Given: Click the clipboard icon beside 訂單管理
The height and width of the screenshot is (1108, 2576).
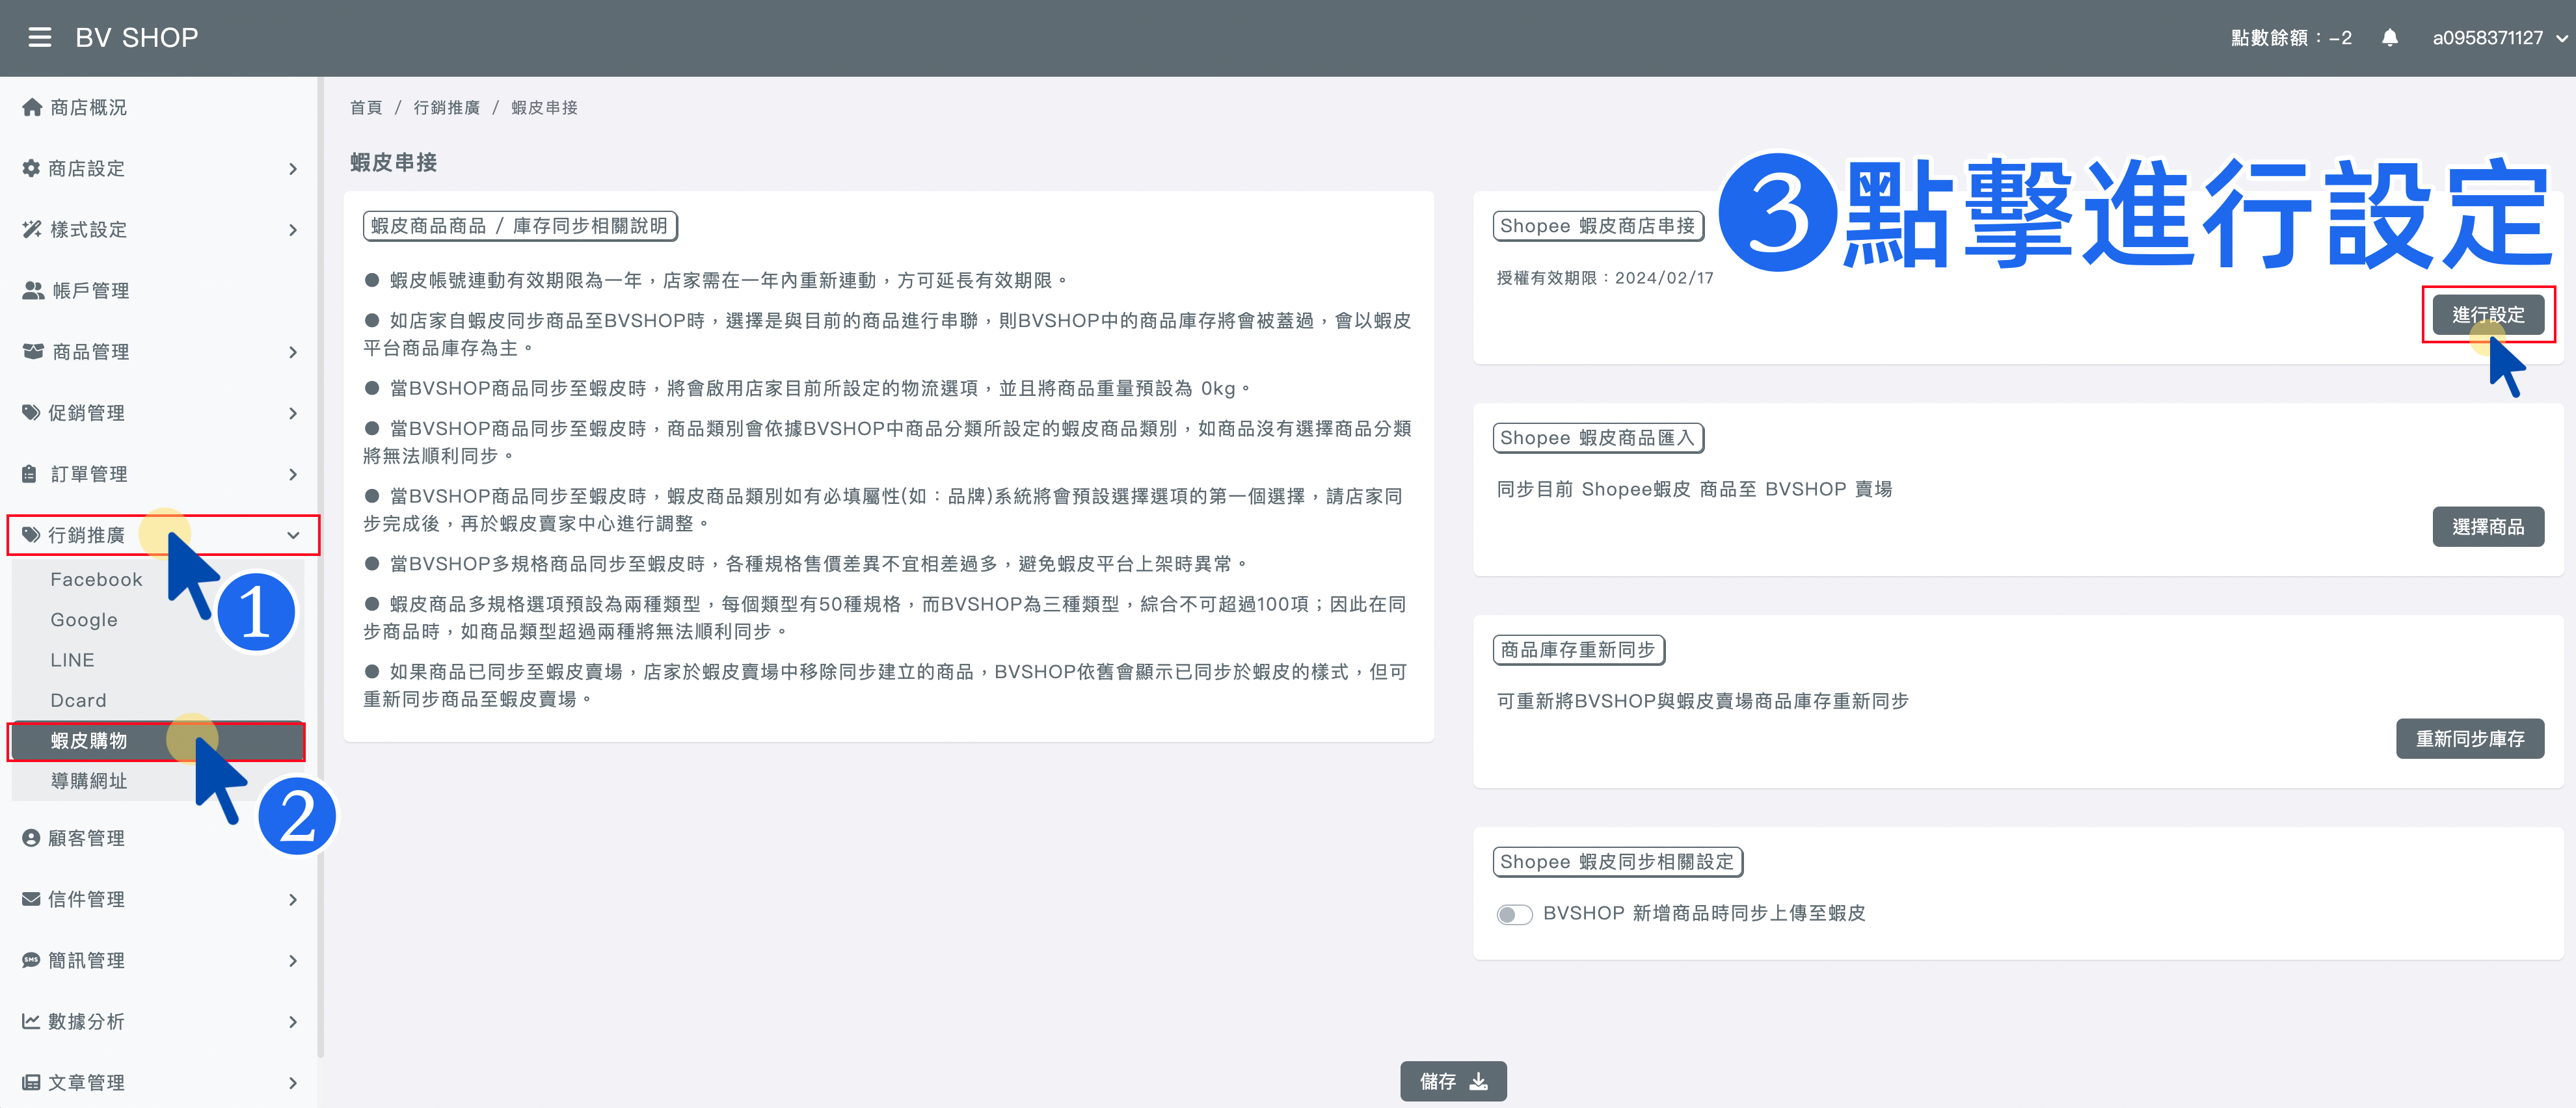Looking at the screenshot, I should coord(30,473).
